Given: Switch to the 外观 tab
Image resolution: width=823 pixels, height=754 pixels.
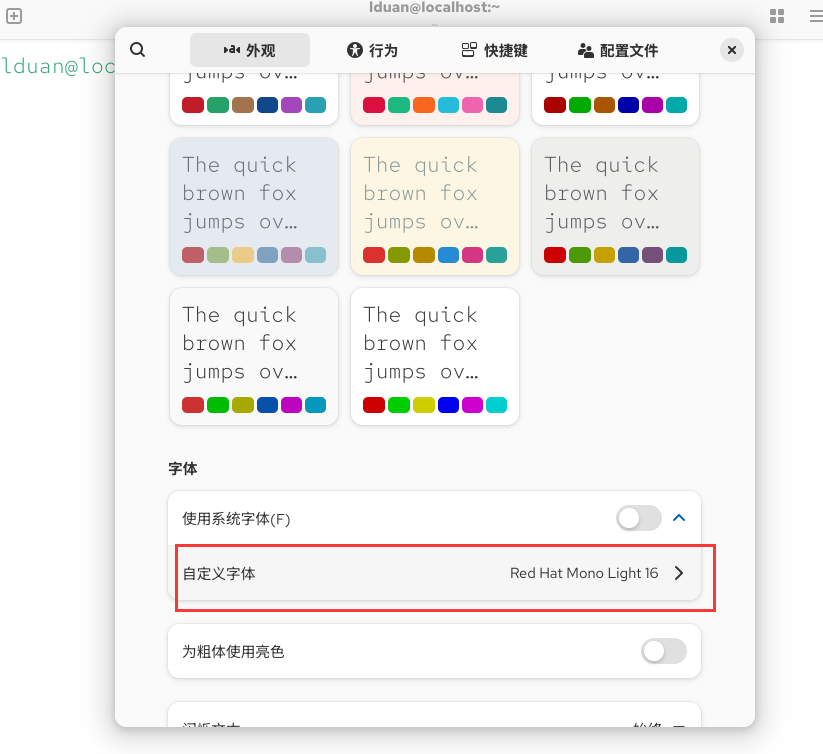Looking at the screenshot, I should (250, 50).
